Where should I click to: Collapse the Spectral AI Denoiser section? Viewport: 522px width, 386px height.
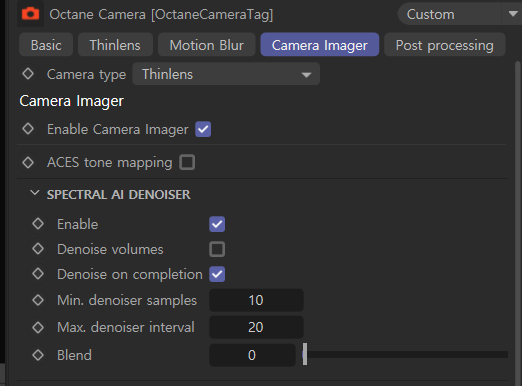point(35,193)
